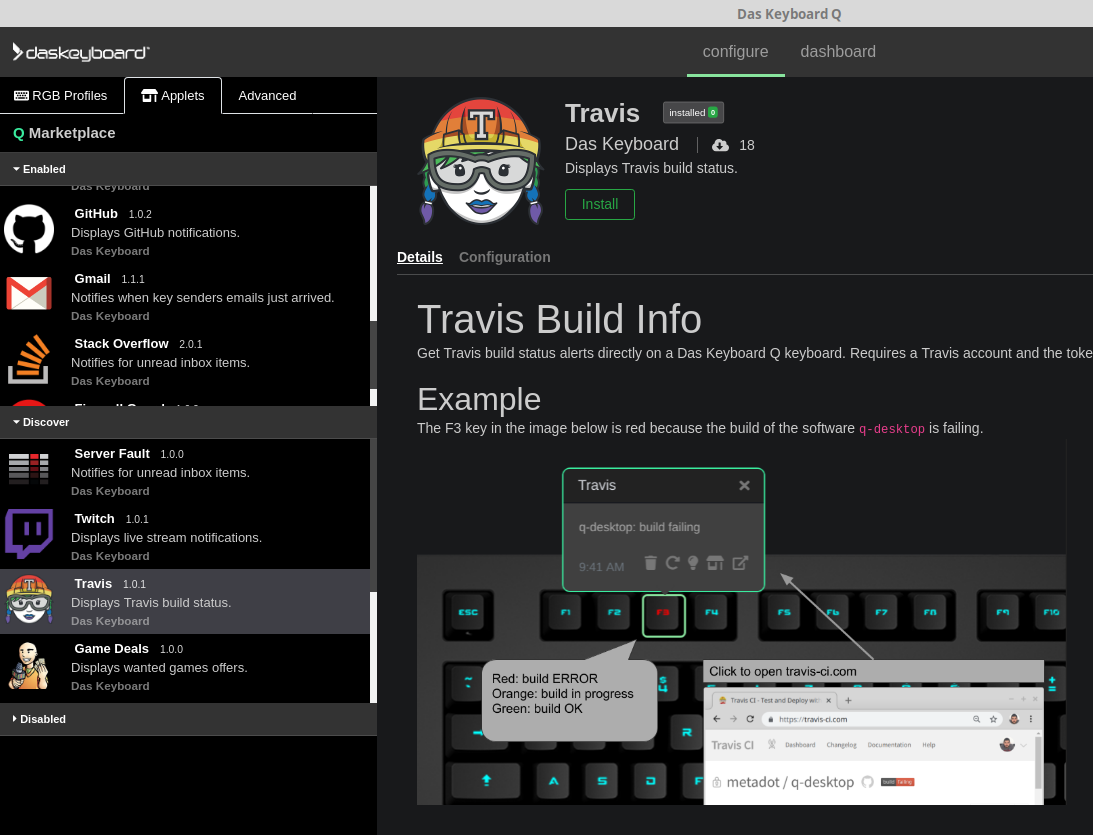Select the Travis name in Discover list
1093x835 pixels.
[93, 583]
